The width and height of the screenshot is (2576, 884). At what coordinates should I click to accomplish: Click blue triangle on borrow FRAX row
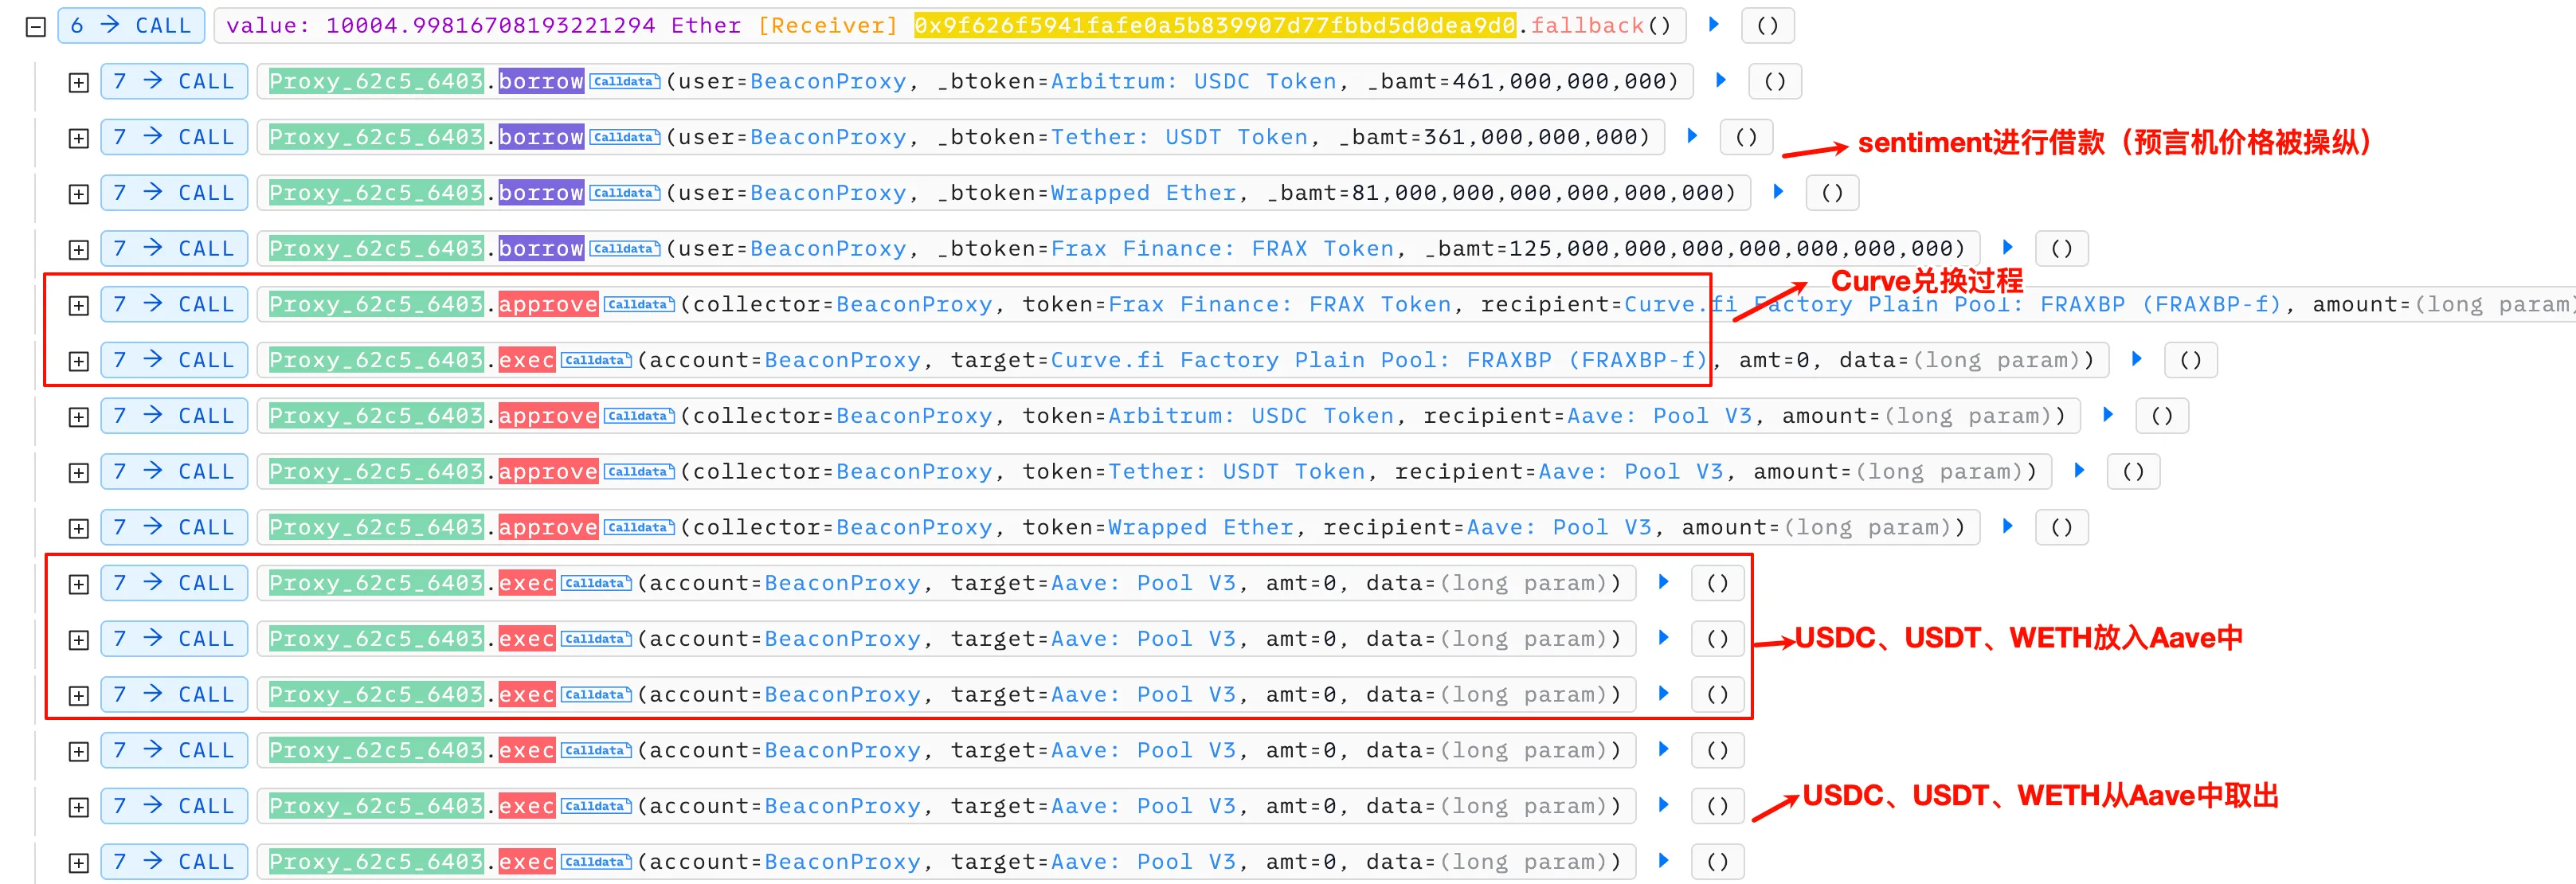(2008, 247)
